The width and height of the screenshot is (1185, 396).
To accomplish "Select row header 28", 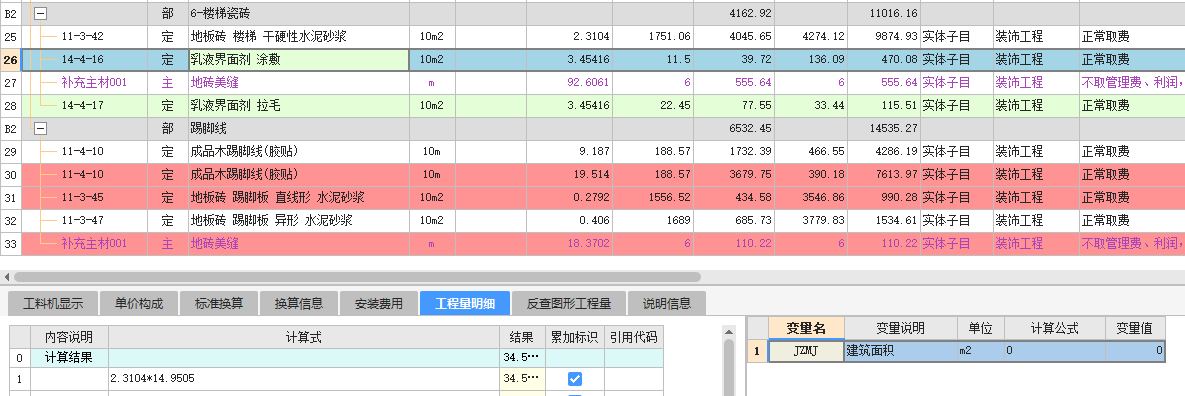I will pos(11,106).
